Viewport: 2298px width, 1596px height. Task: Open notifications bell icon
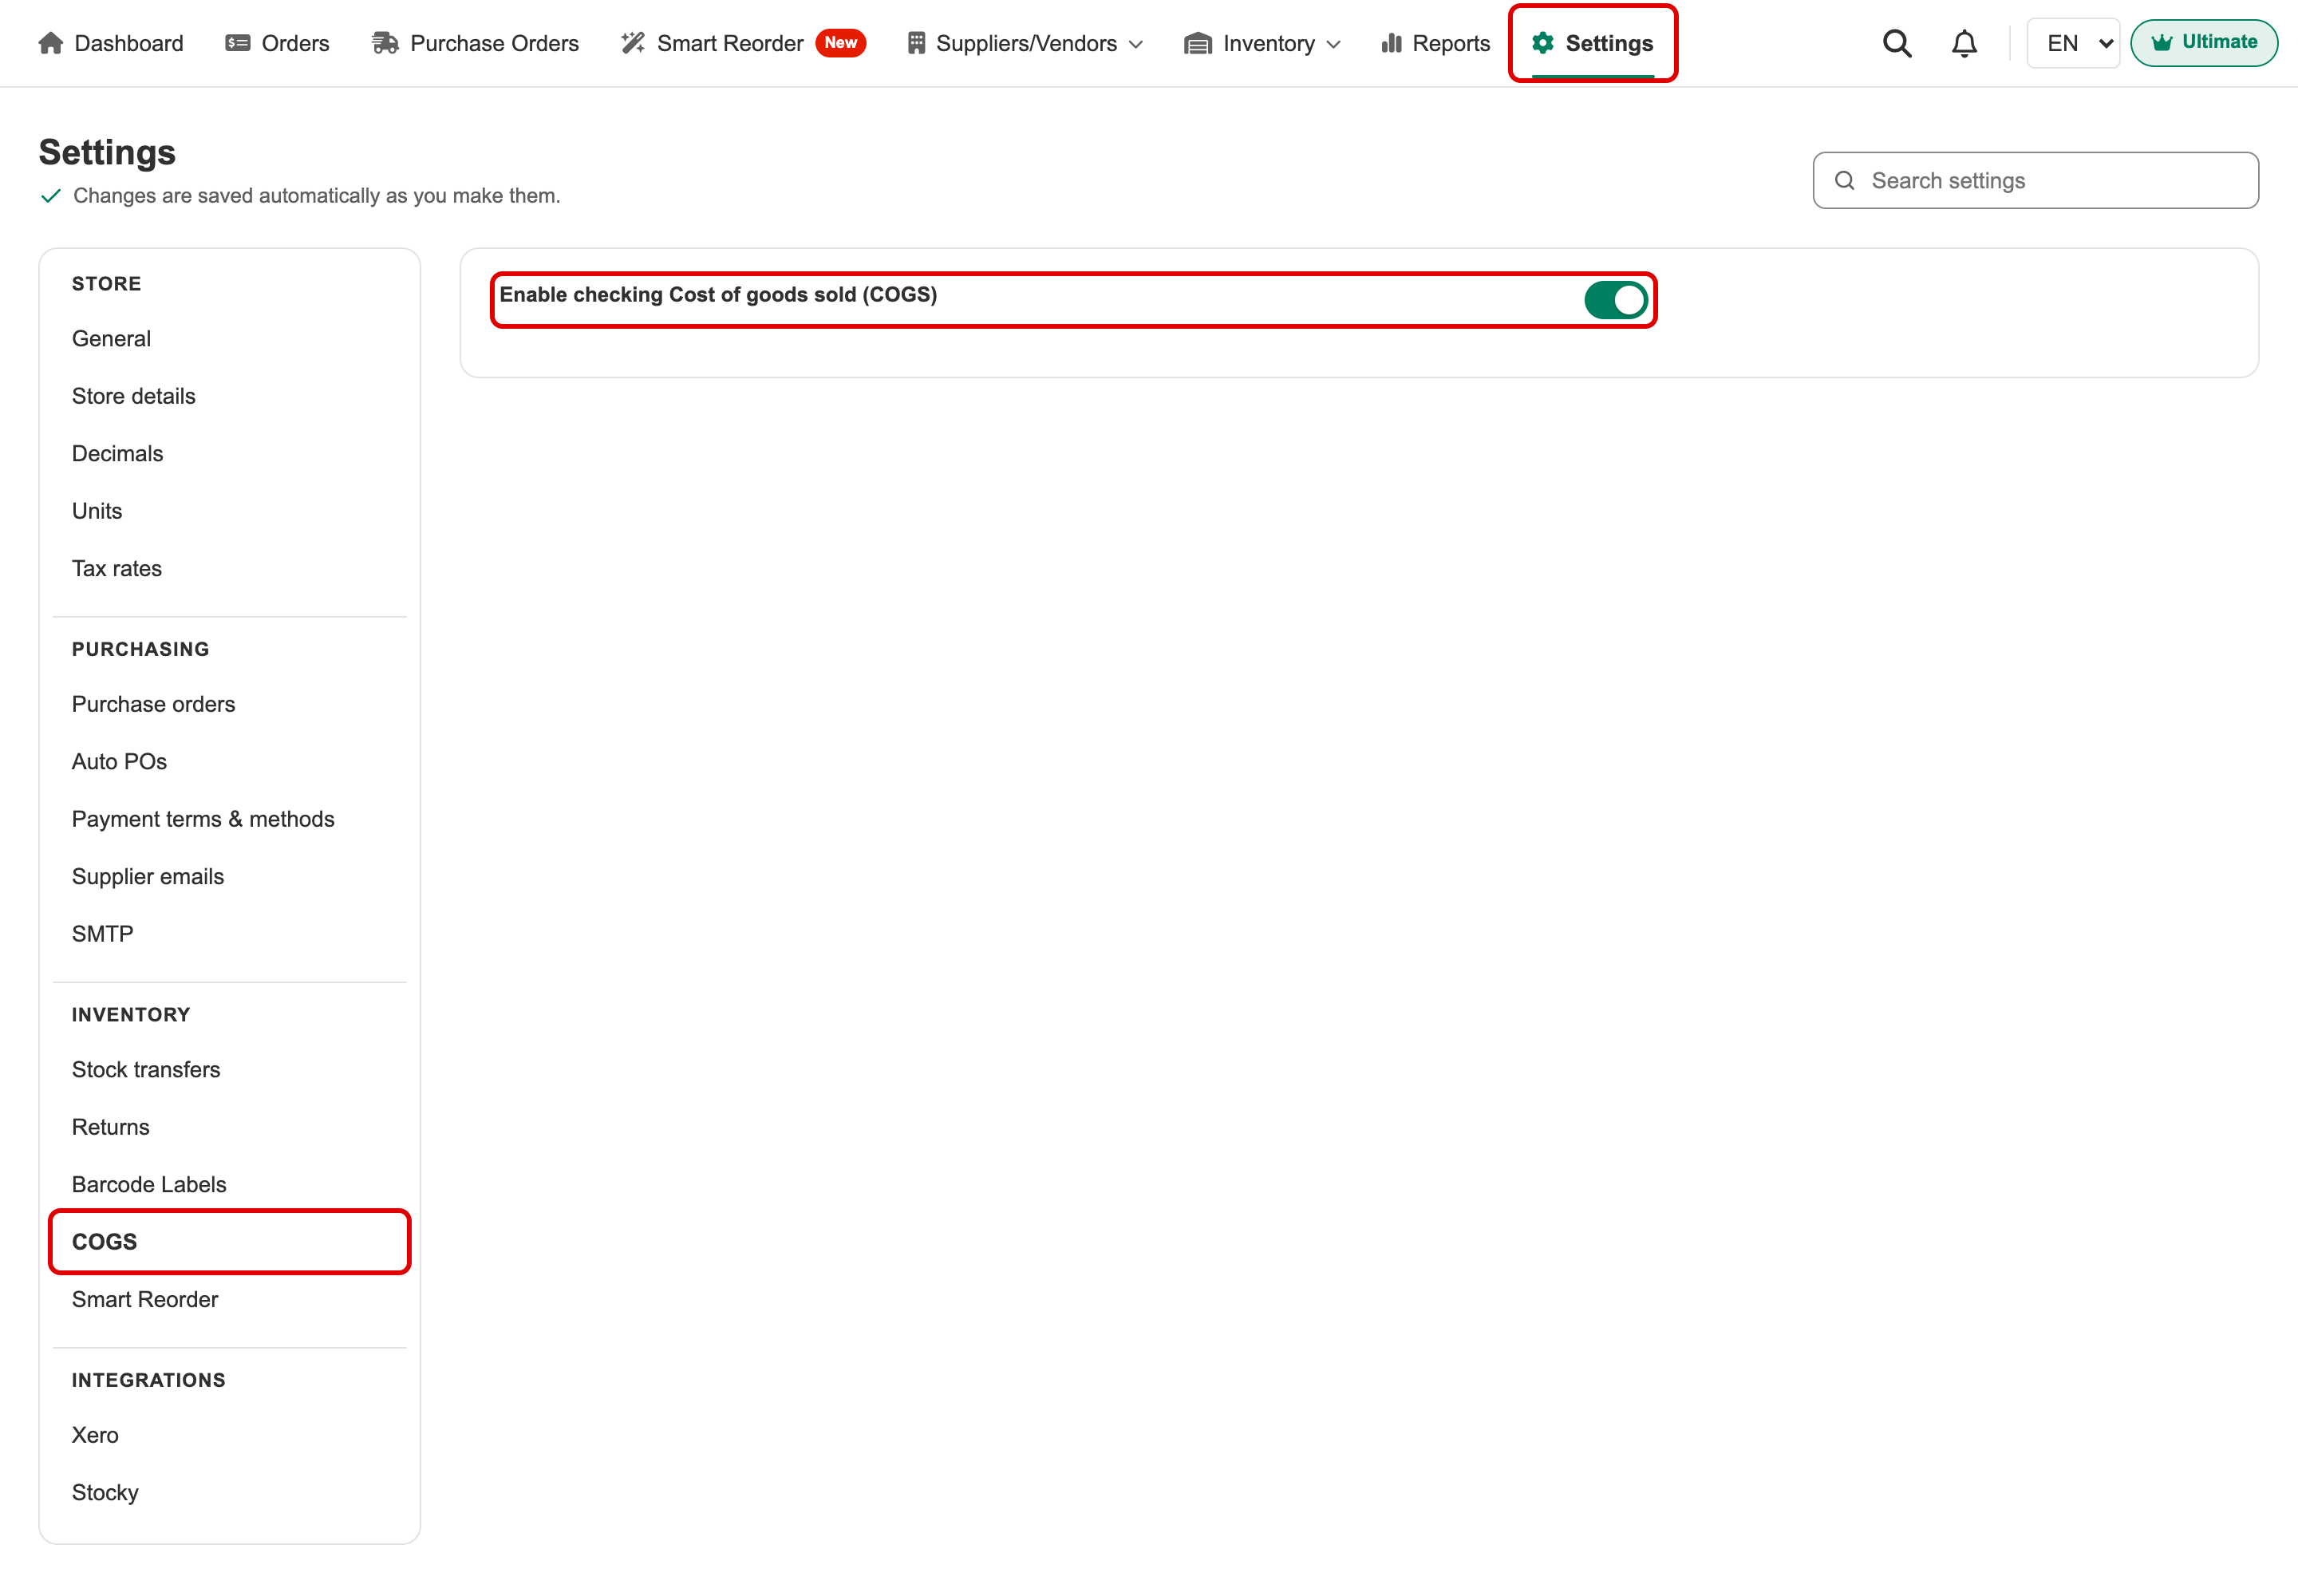coord(1964,43)
